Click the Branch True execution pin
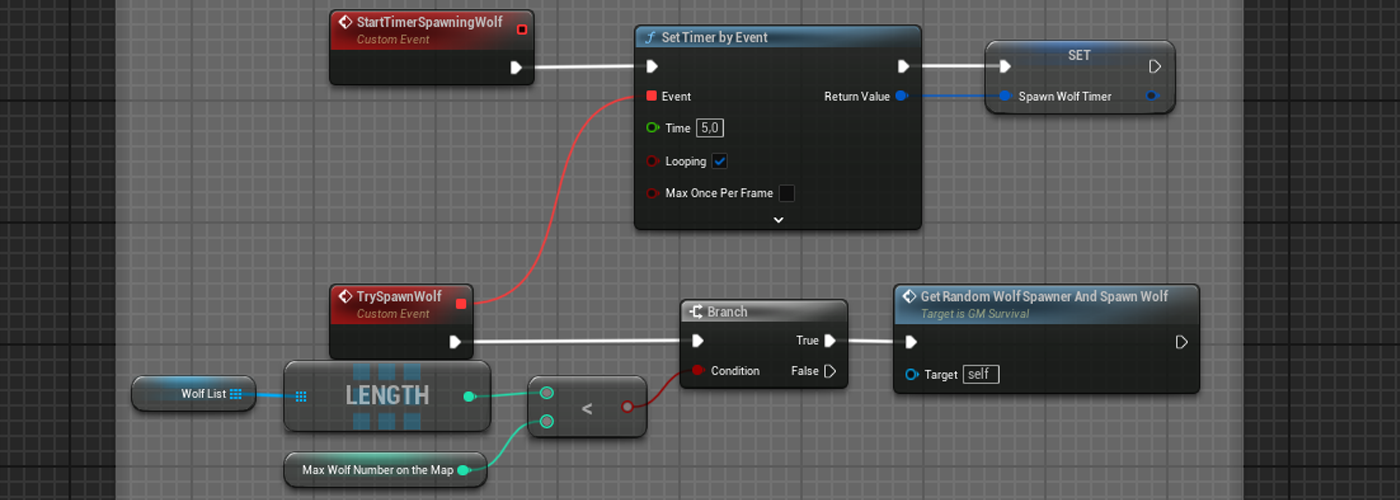This screenshot has width=1400, height=500. tap(832, 341)
